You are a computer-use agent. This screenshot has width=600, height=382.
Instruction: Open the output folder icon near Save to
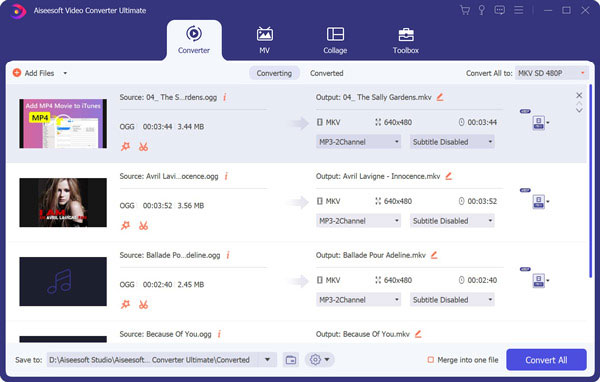[291, 360]
